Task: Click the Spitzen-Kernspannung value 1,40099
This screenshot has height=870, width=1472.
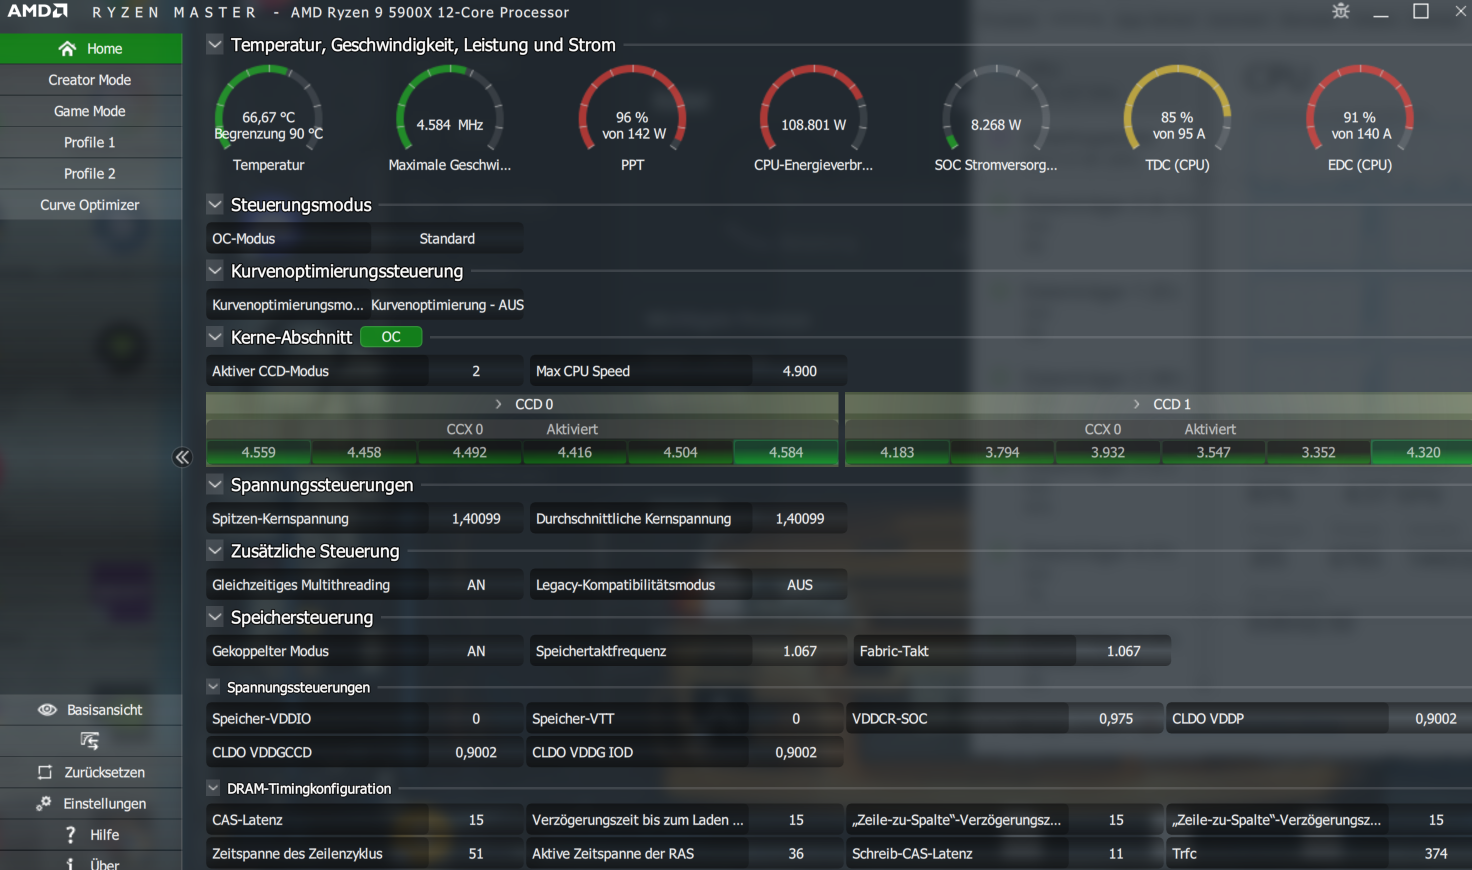Action: pyautogui.click(x=476, y=519)
